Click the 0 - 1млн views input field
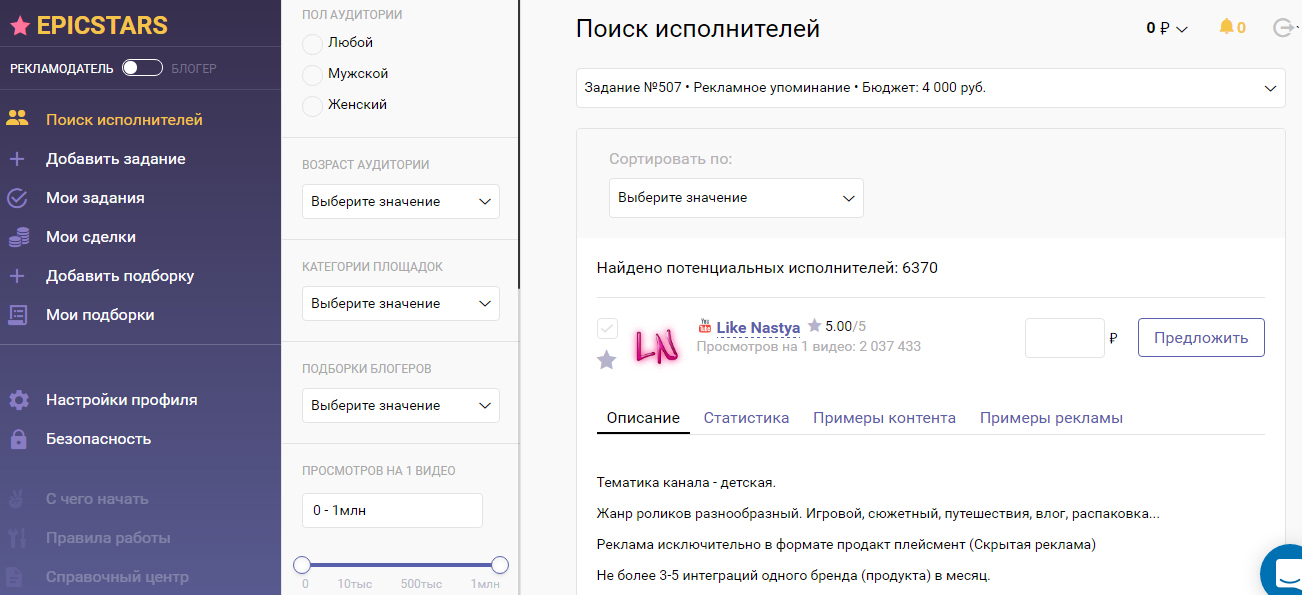This screenshot has width=1302, height=595. (392, 510)
